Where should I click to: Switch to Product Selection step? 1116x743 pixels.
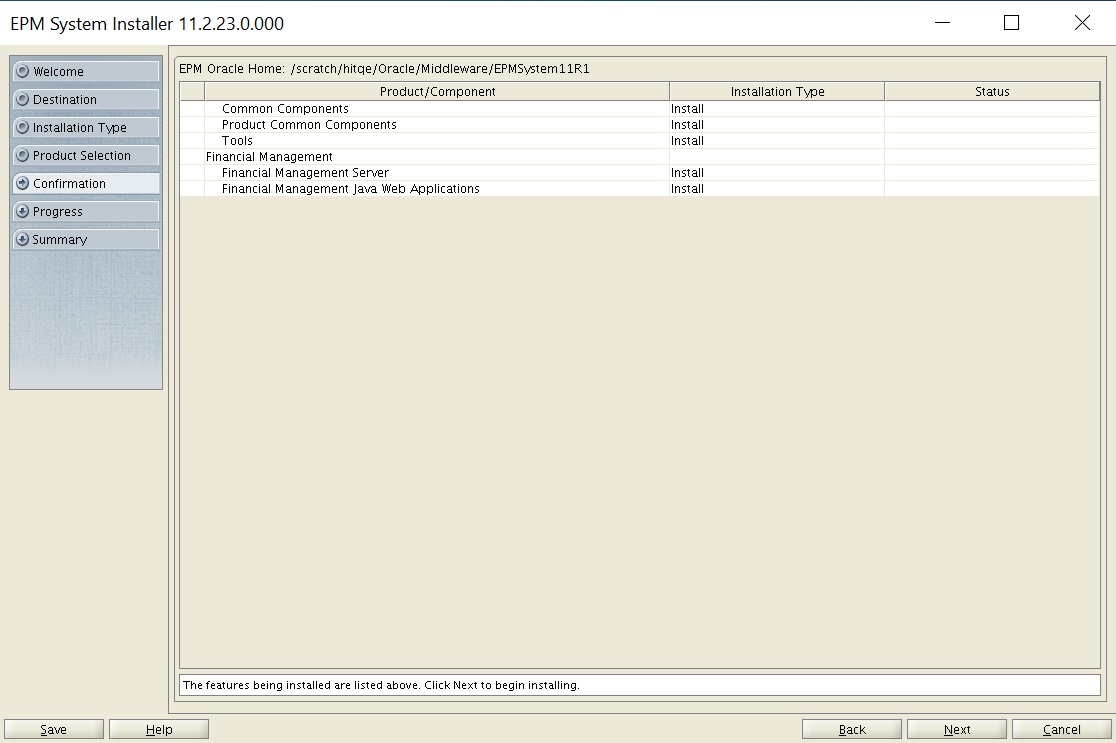click(x=85, y=155)
